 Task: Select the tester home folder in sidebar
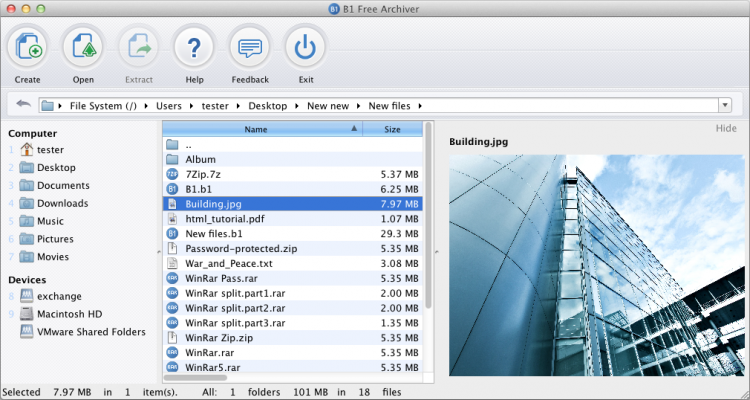[50, 150]
